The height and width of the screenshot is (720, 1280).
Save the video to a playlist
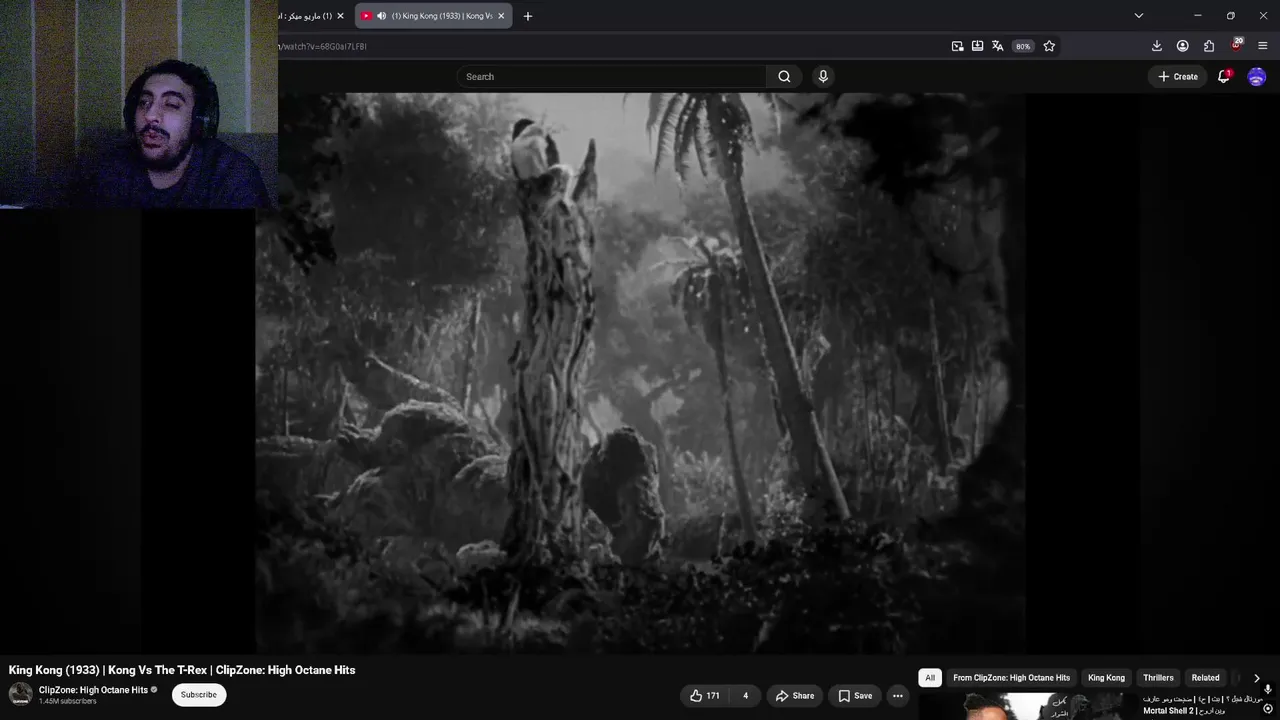point(855,696)
